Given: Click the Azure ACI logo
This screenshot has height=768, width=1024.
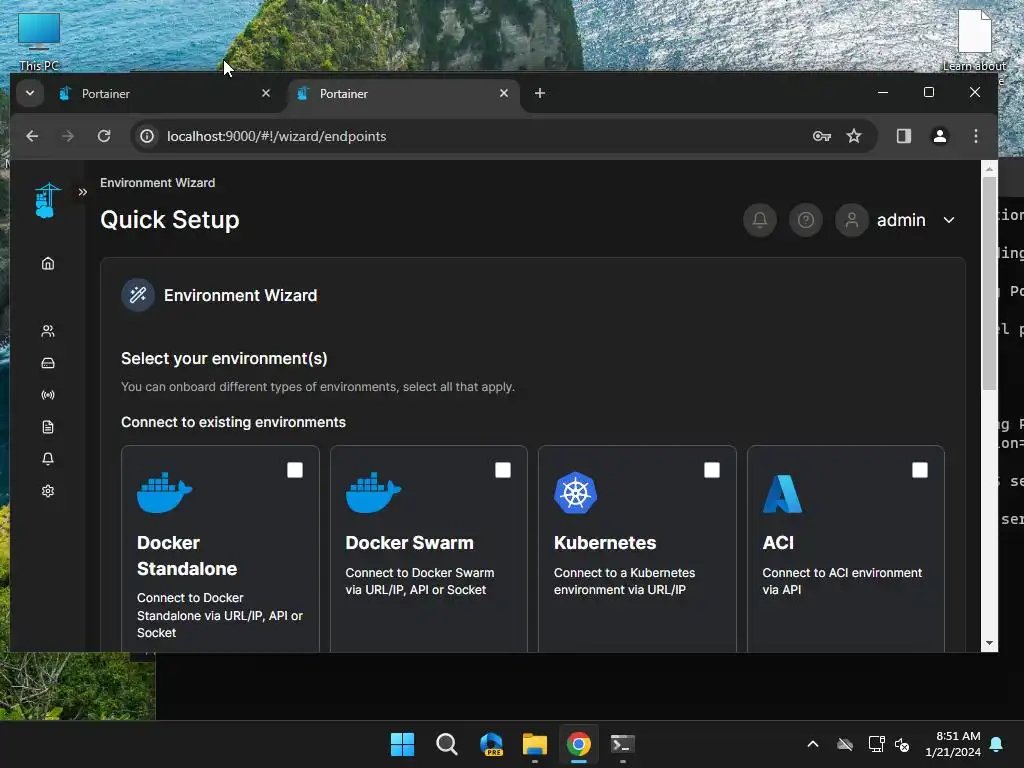Looking at the screenshot, I should tap(782, 494).
